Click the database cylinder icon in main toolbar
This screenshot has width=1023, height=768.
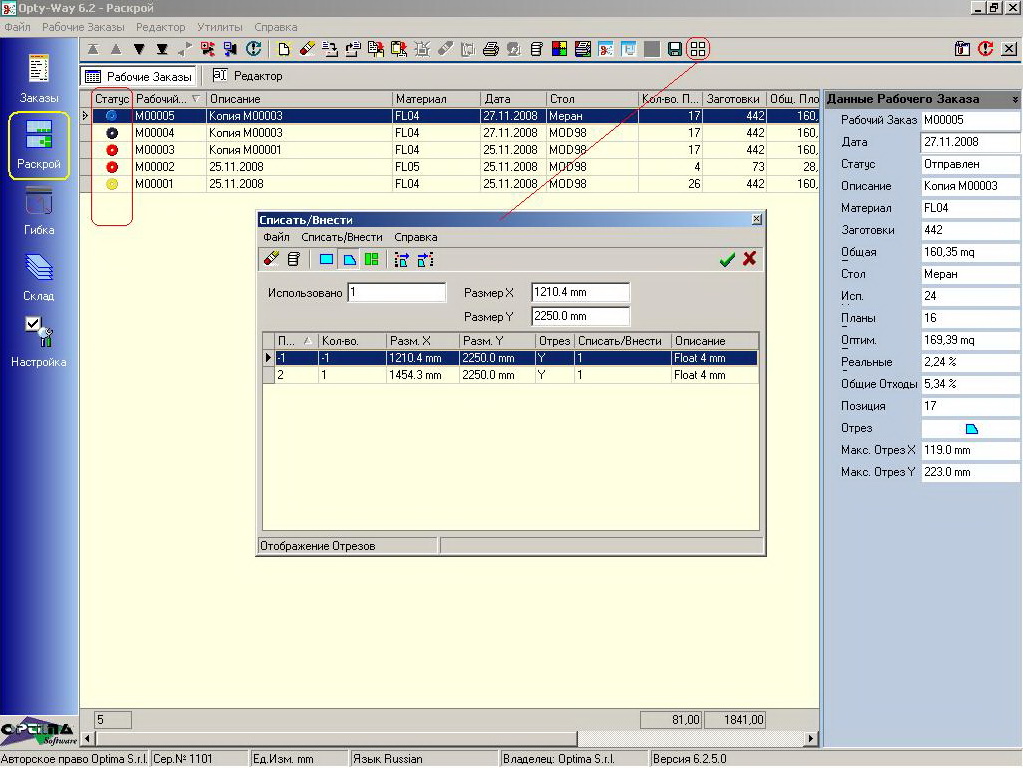point(536,49)
